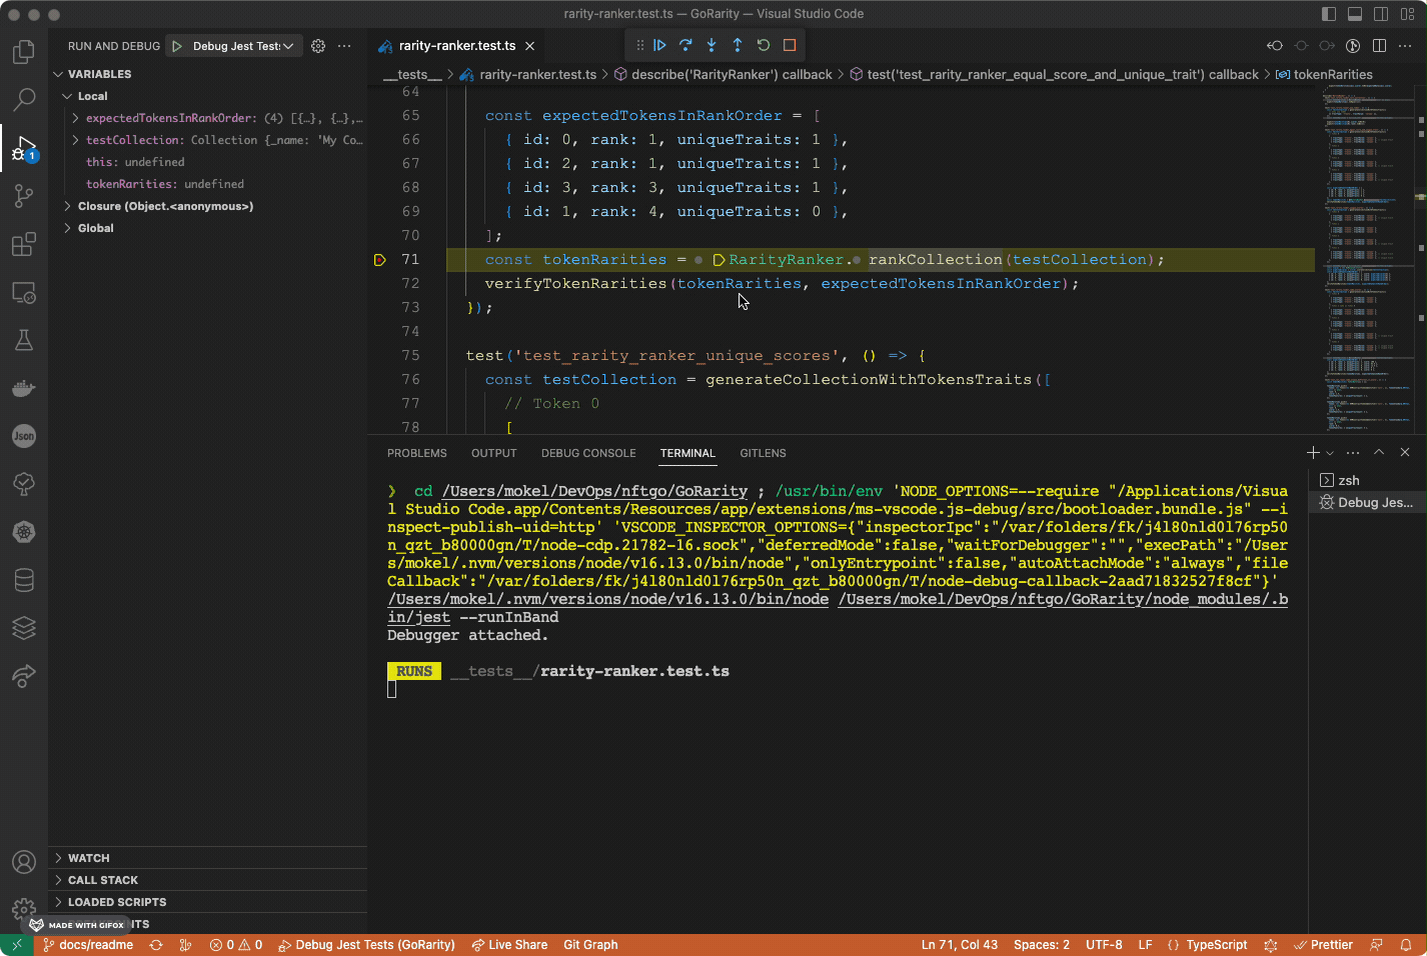
Task: Click Live Share in the status bar
Action: pos(510,945)
